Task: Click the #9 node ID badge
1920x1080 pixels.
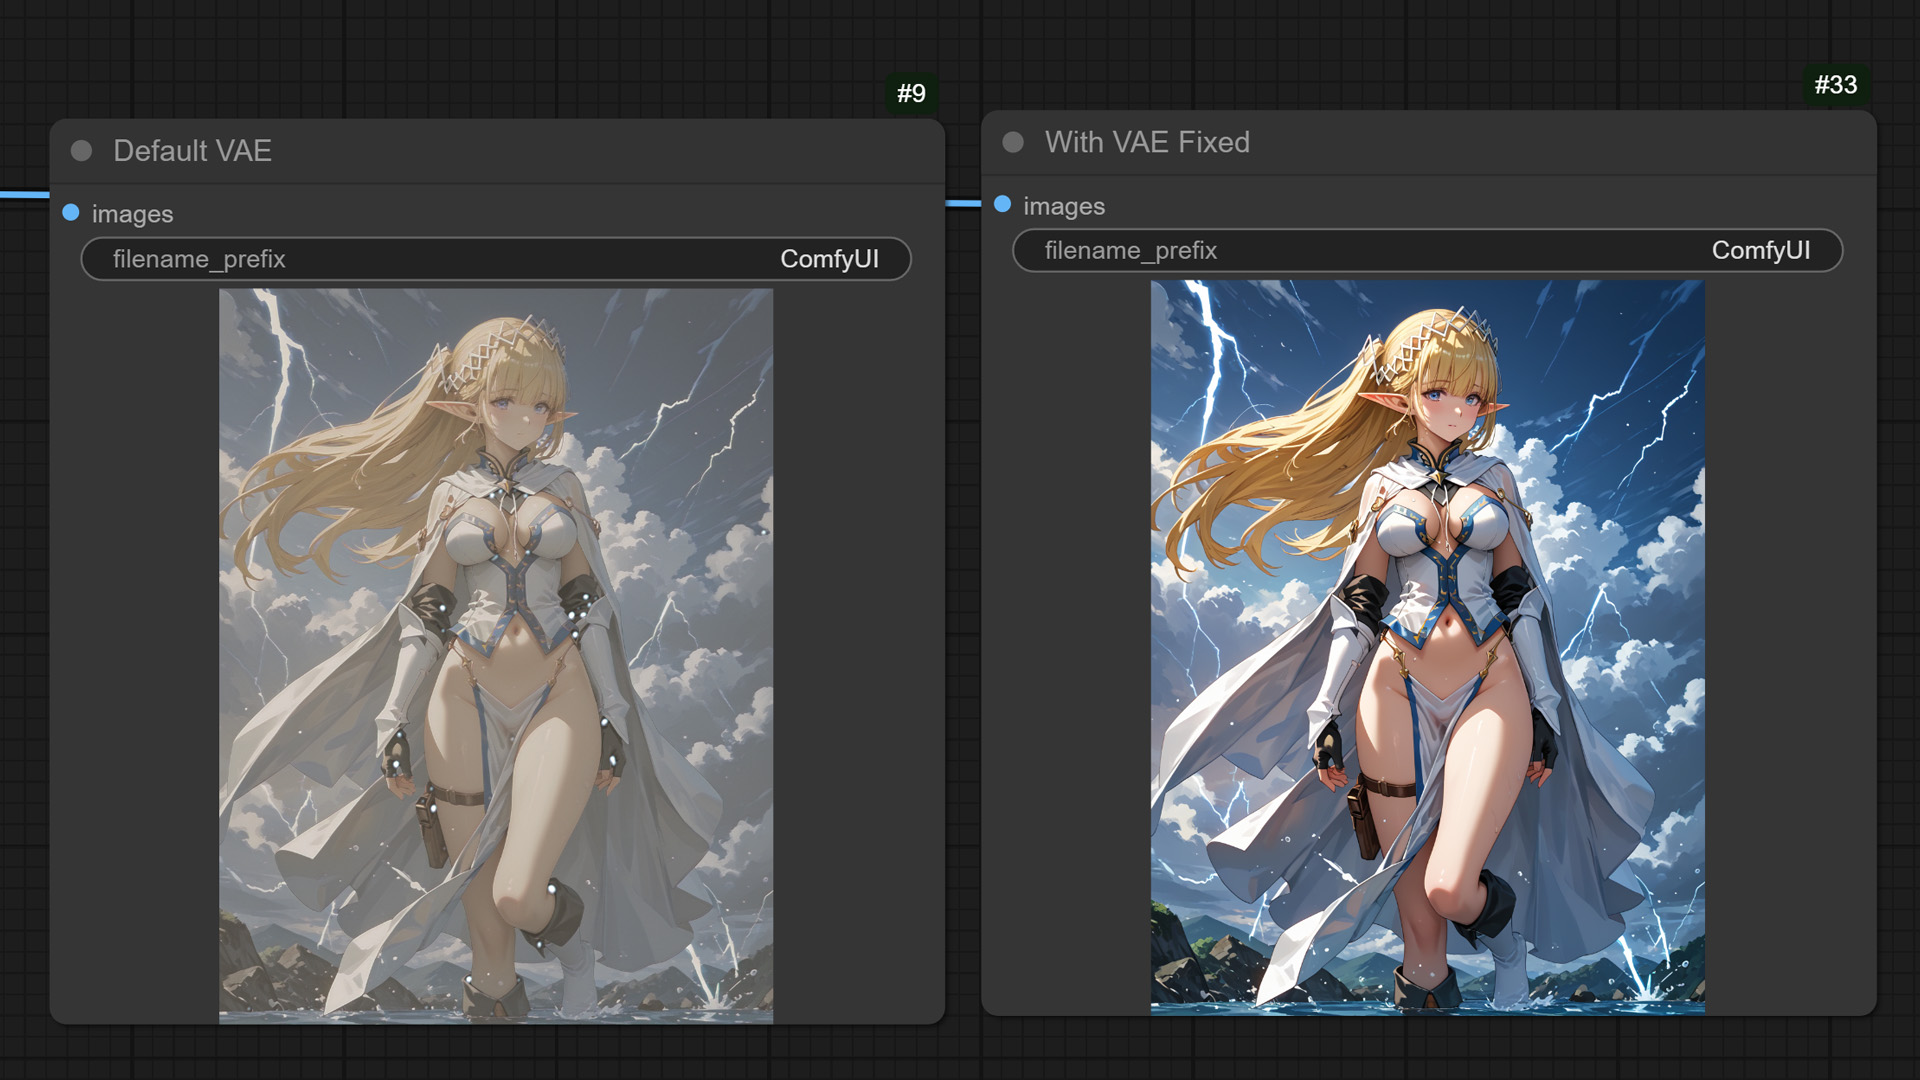Action: click(911, 93)
